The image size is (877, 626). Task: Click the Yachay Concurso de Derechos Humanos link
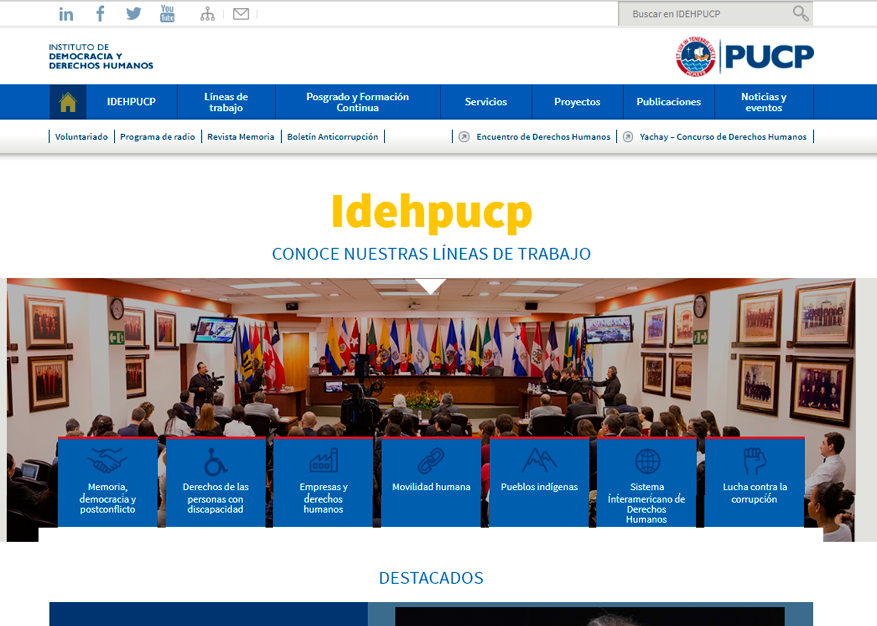(x=723, y=136)
